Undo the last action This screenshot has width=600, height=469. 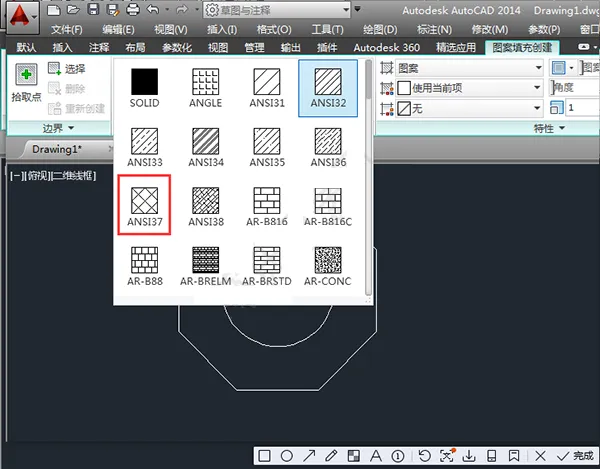tap(153, 10)
